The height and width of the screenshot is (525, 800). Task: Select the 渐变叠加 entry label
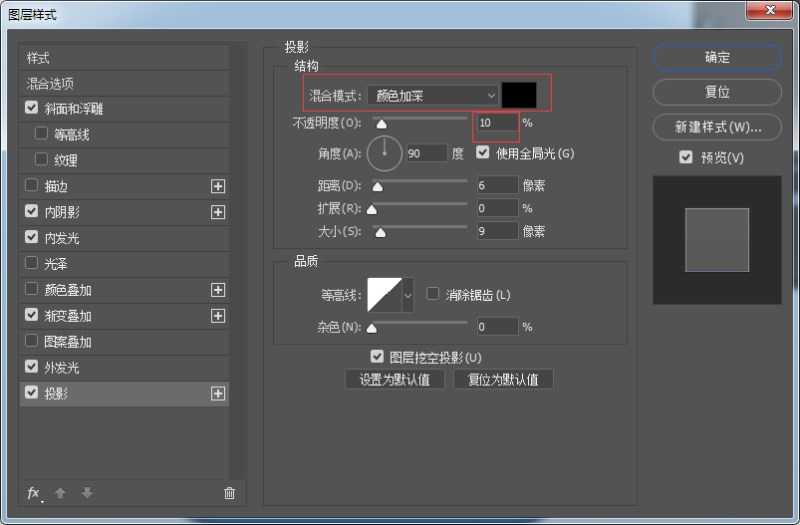coord(68,316)
